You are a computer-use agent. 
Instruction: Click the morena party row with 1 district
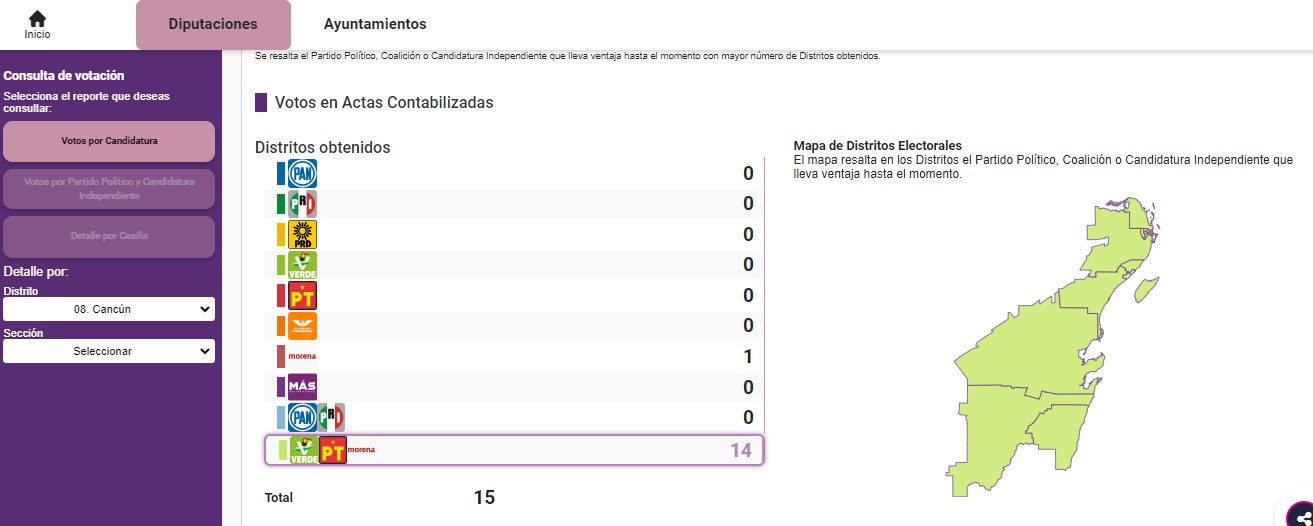514,357
